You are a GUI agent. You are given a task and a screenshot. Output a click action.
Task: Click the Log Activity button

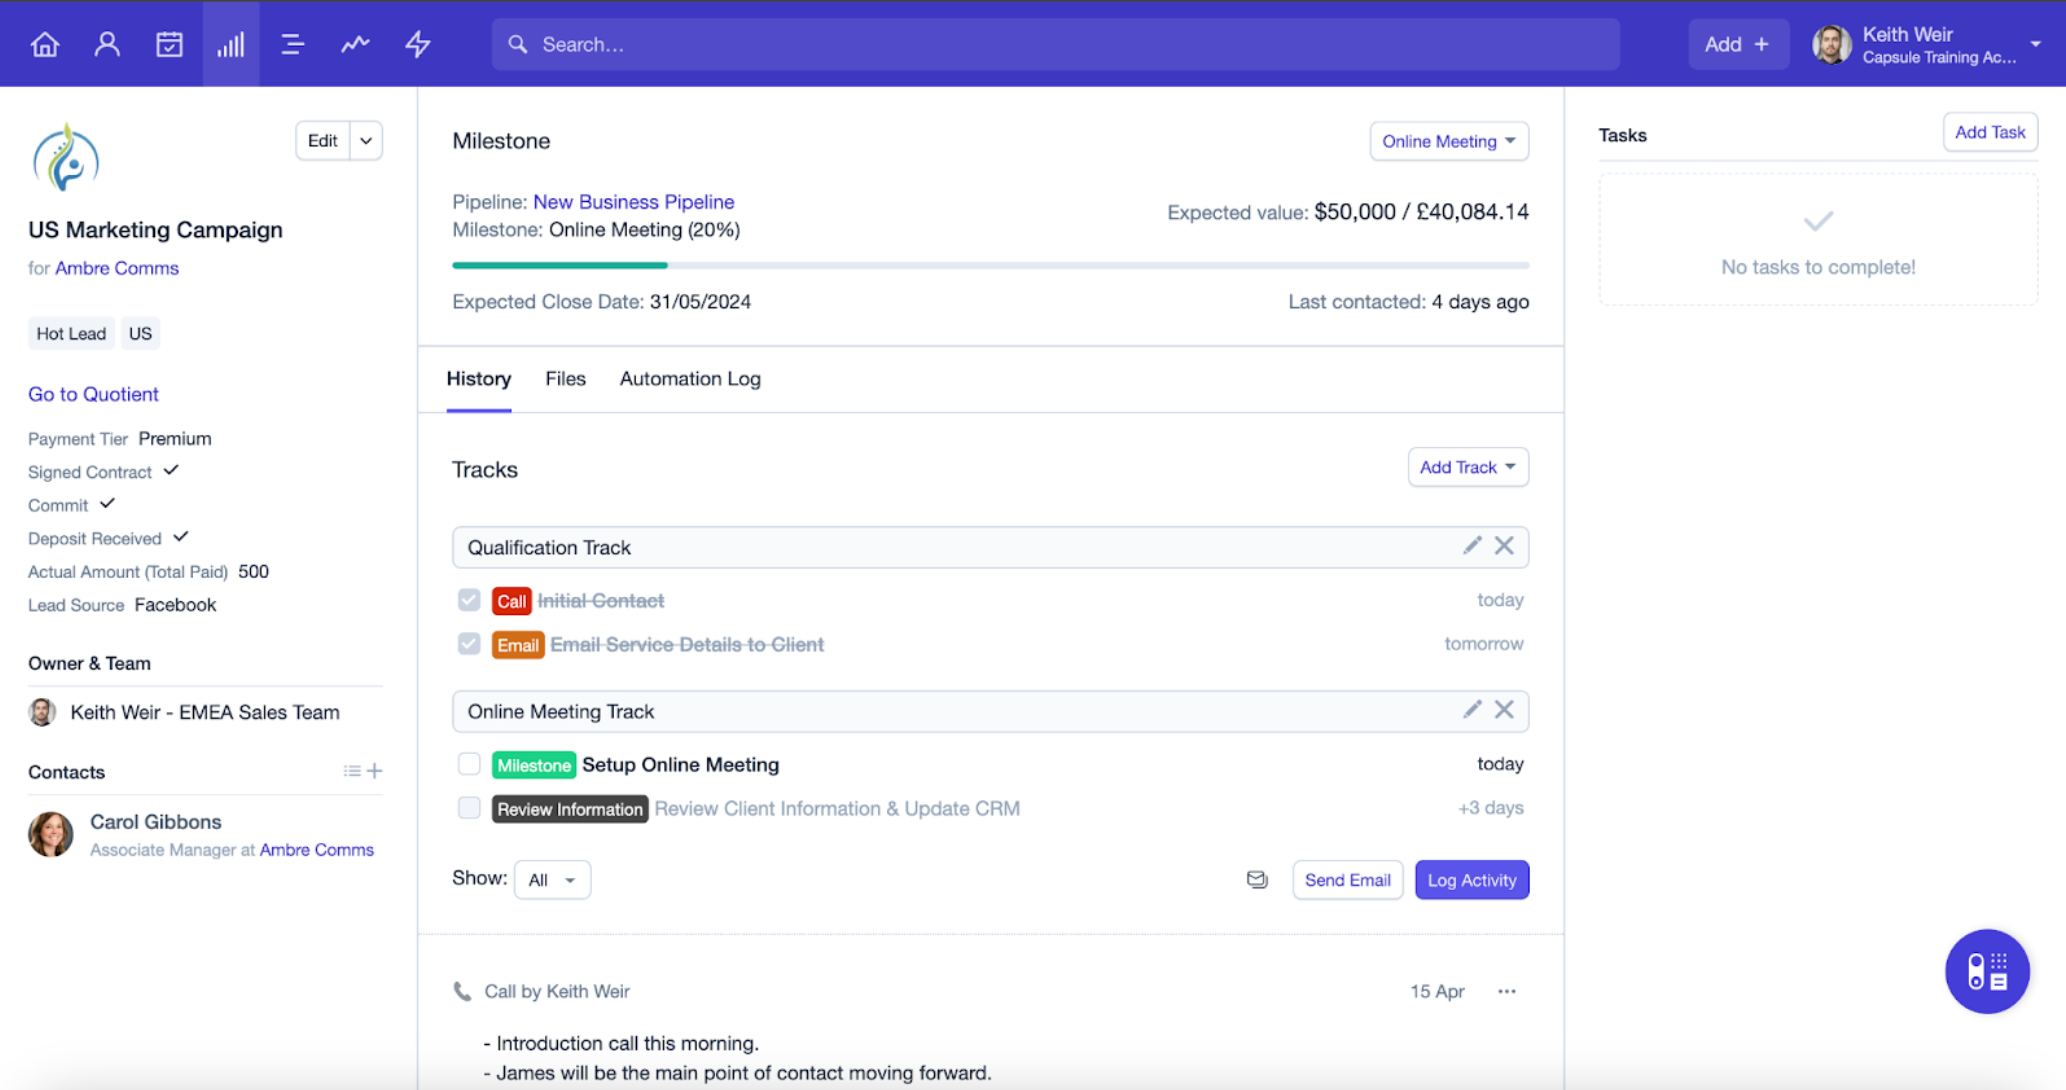point(1472,880)
